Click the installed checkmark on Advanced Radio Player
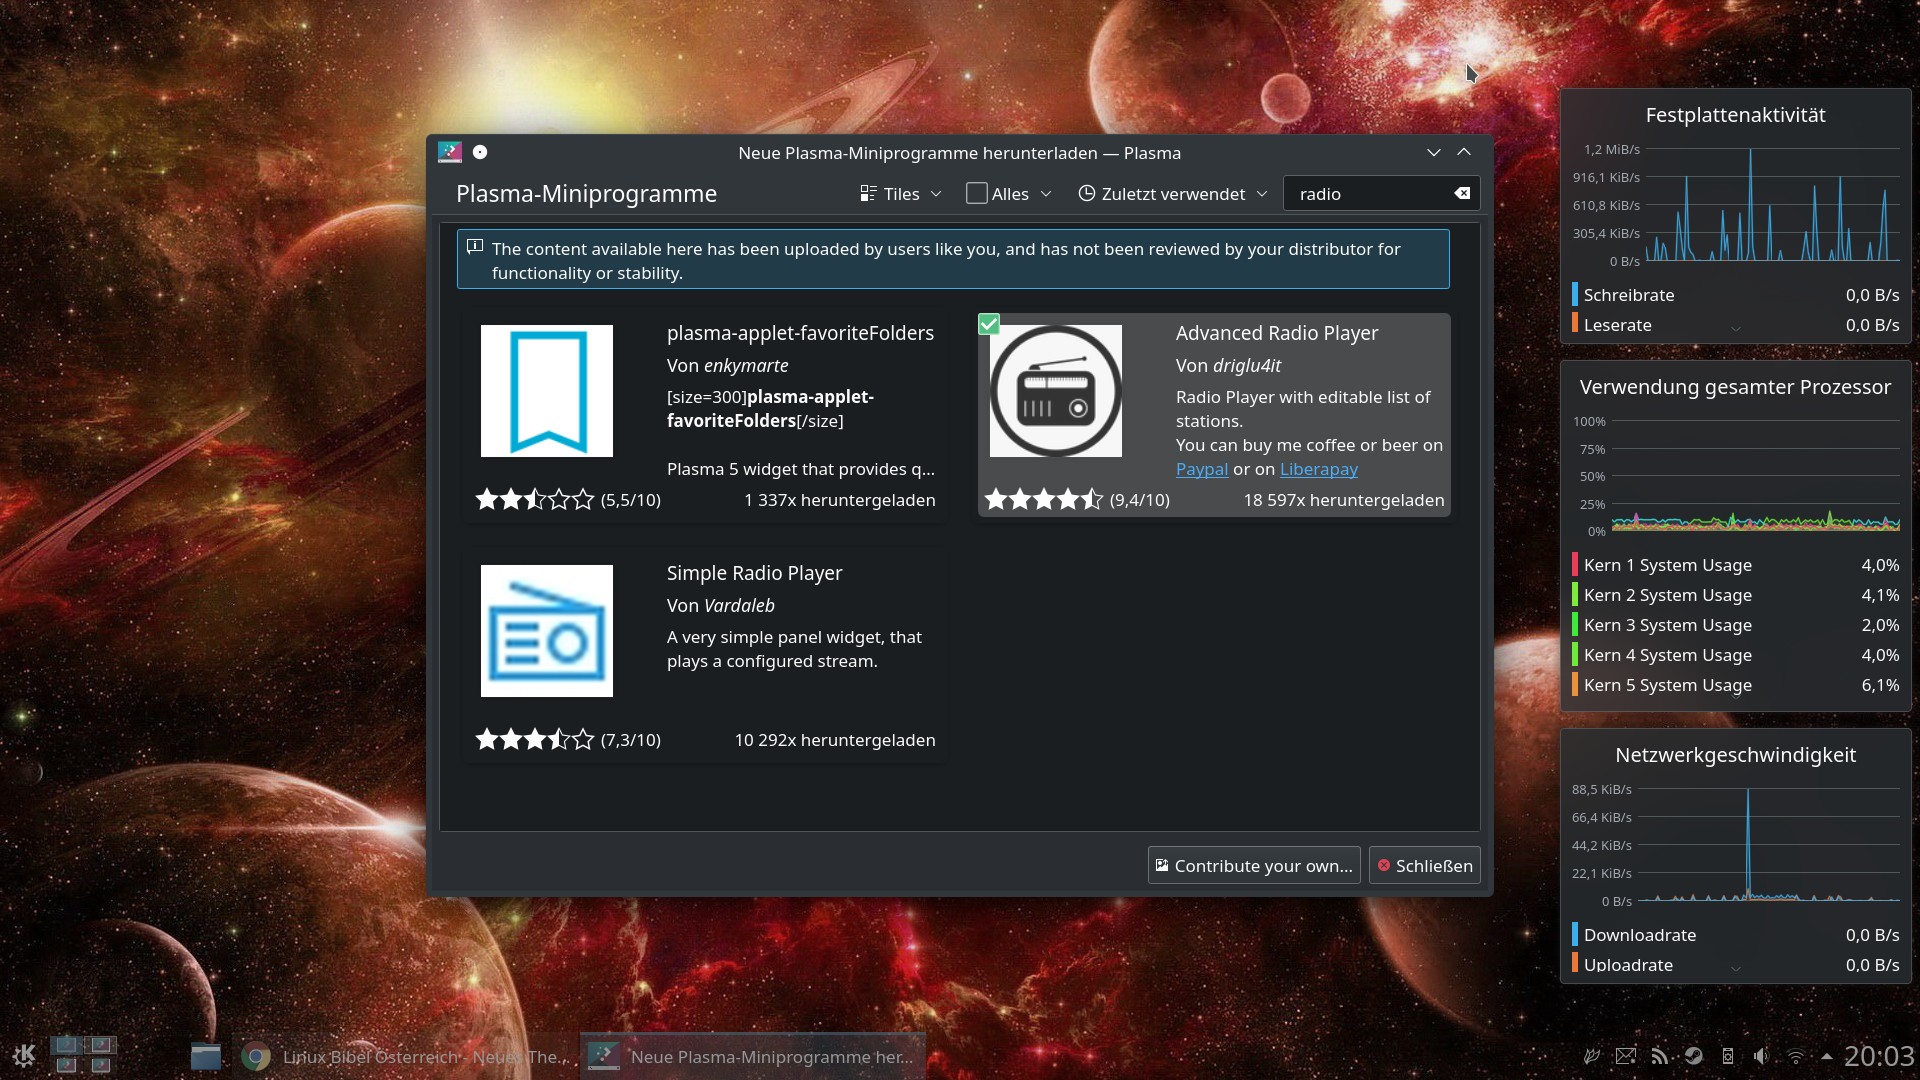This screenshot has height=1080, width=1920. [989, 324]
